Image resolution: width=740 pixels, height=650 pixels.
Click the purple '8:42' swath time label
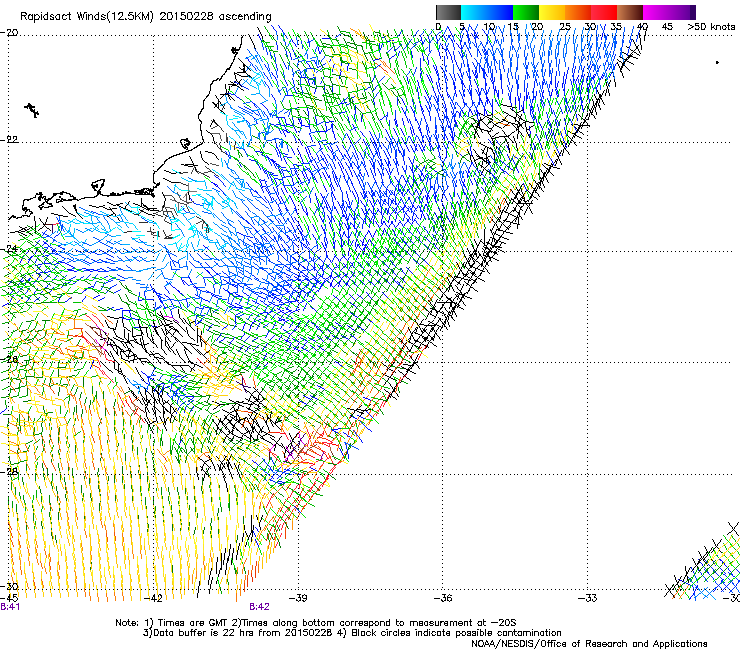(x=260, y=607)
